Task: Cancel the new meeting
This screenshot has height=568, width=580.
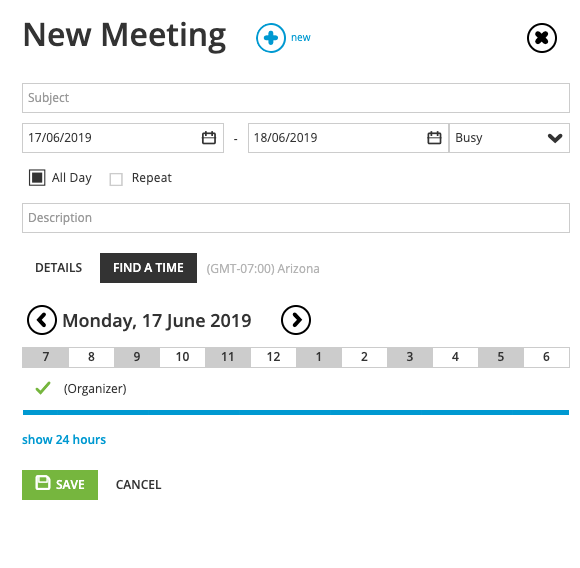Action: tap(138, 485)
